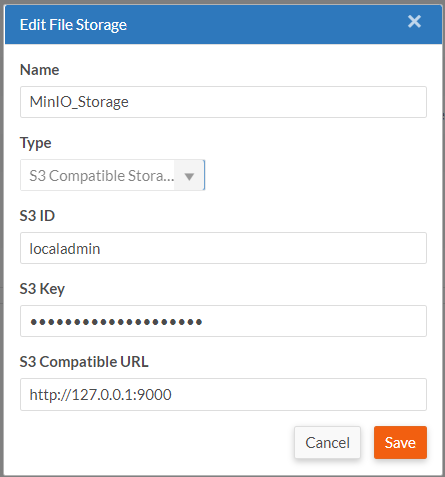The width and height of the screenshot is (445, 477).
Task: Focus the S3 ID input field
Action: point(223,248)
